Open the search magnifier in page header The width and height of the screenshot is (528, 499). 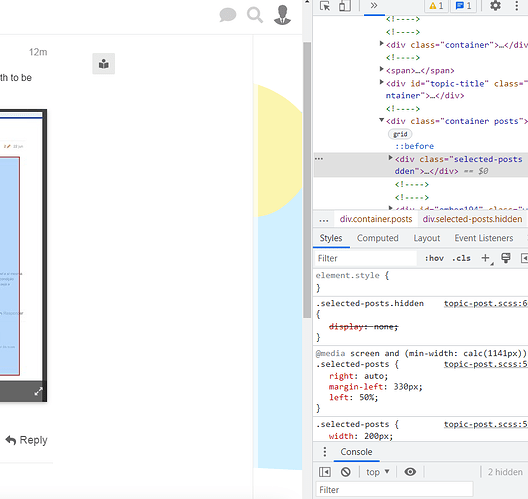[255, 15]
